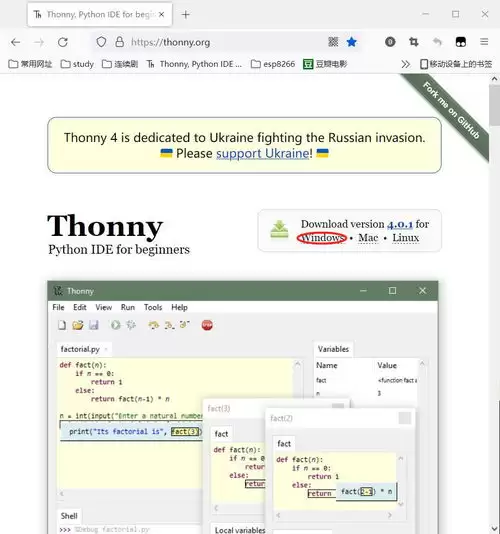The height and width of the screenshot is (534, 500).
Task: Open the black face extension icon
Action: pyautogui.click(x=460, y=42)
